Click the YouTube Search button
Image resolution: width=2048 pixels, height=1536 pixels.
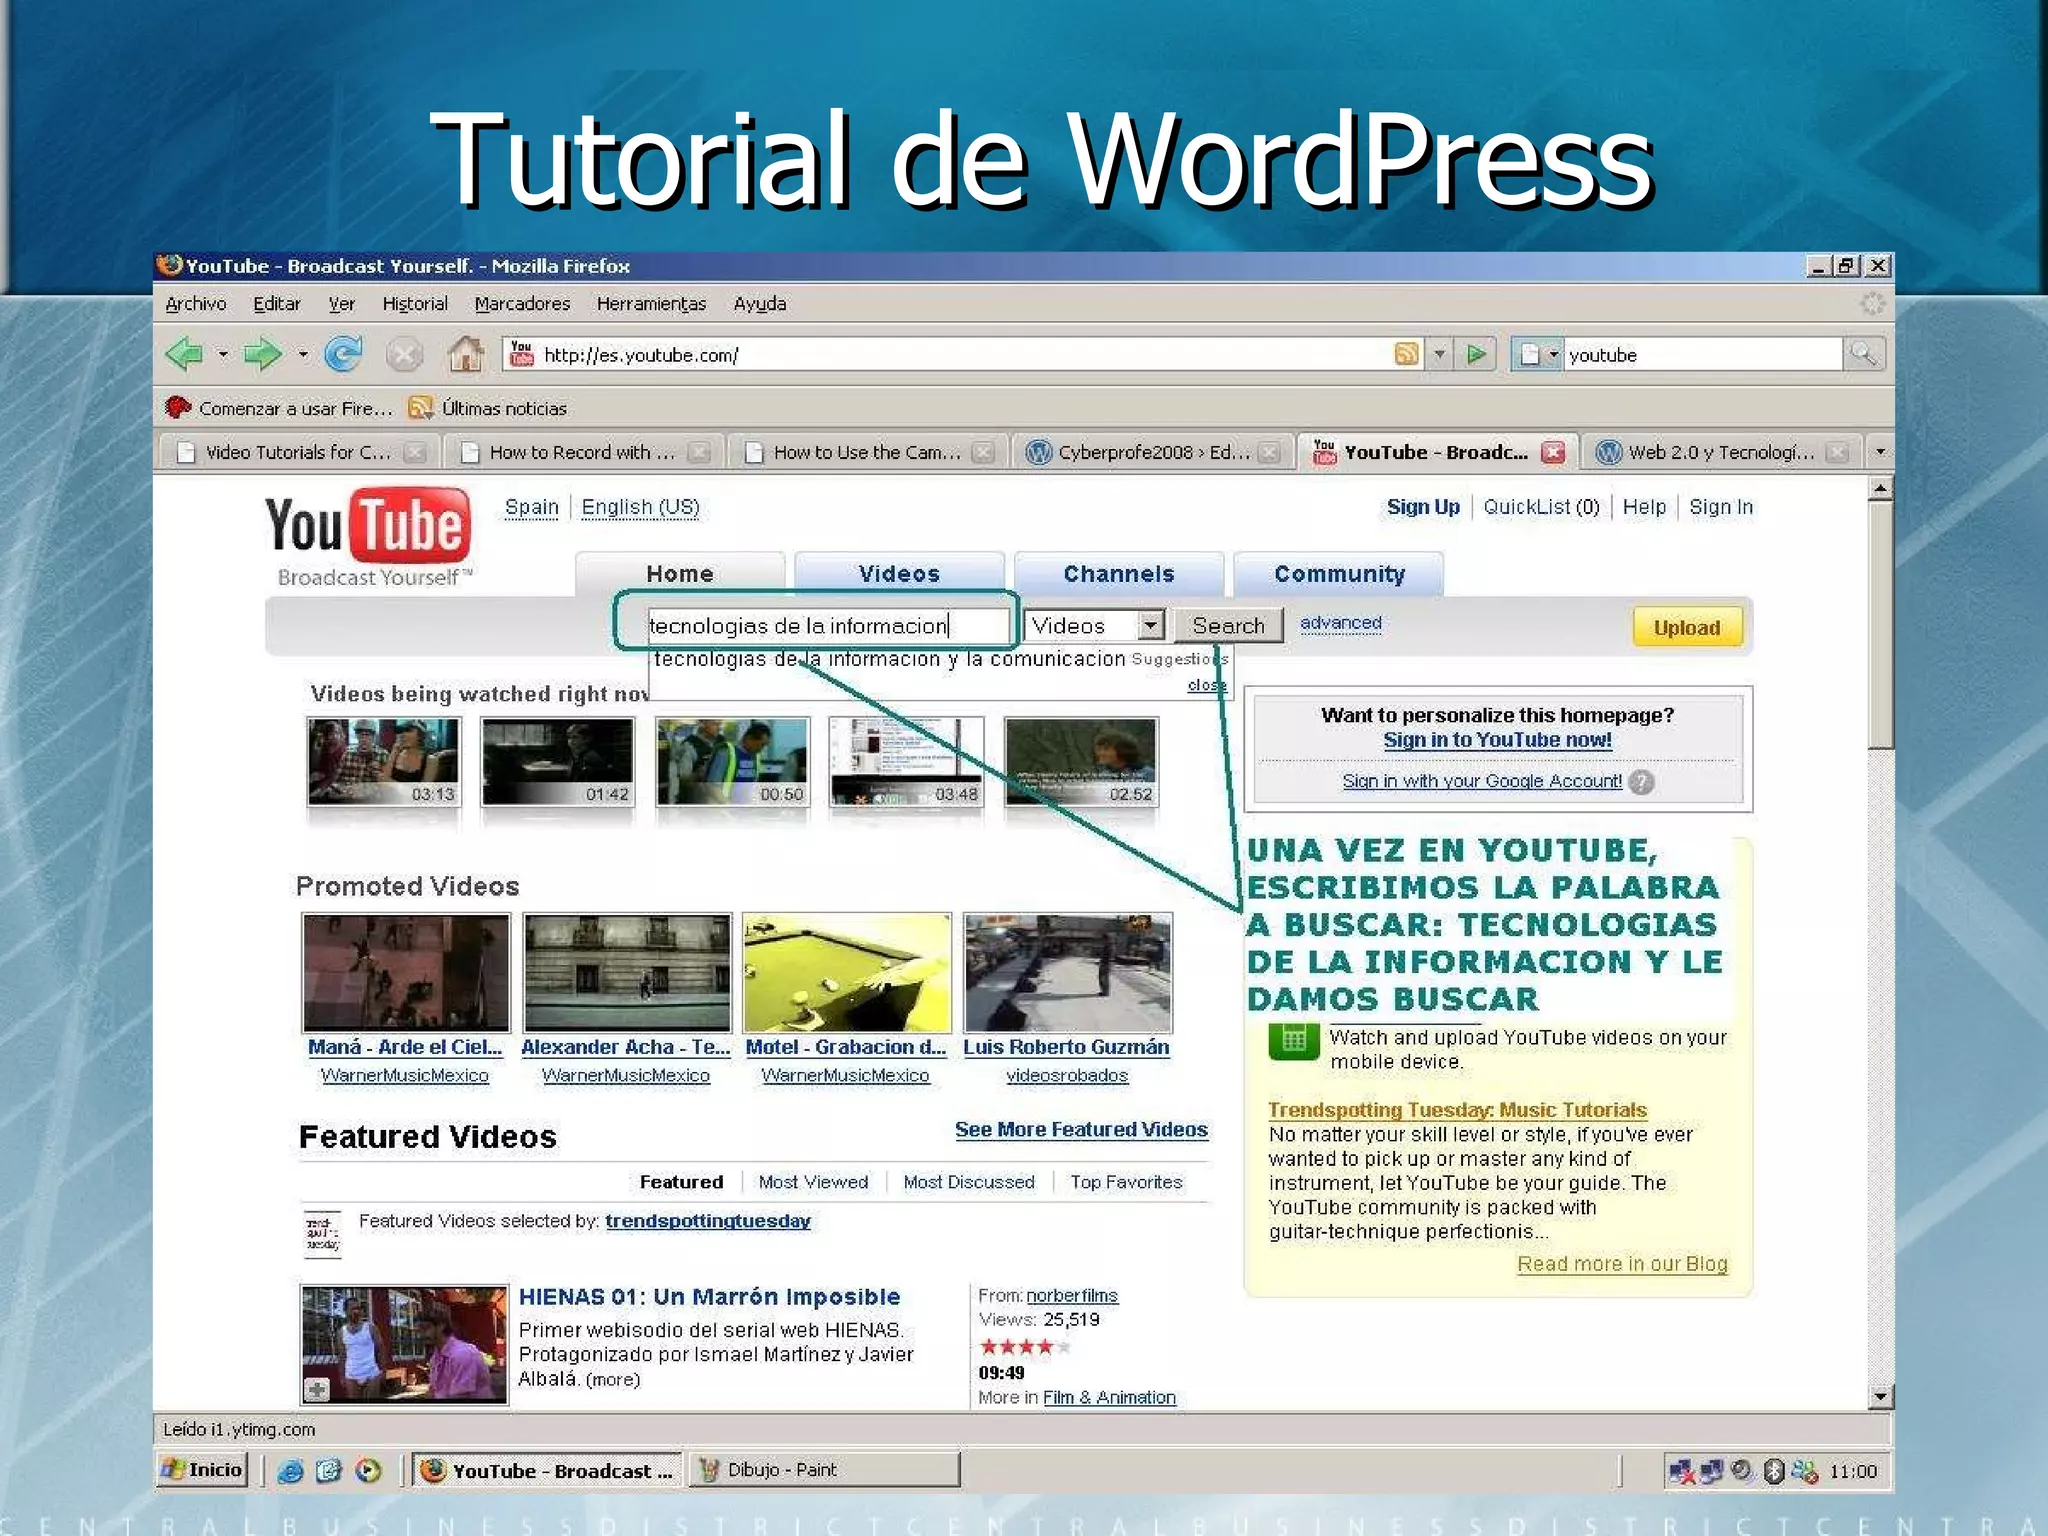(x=1228, y=626)
